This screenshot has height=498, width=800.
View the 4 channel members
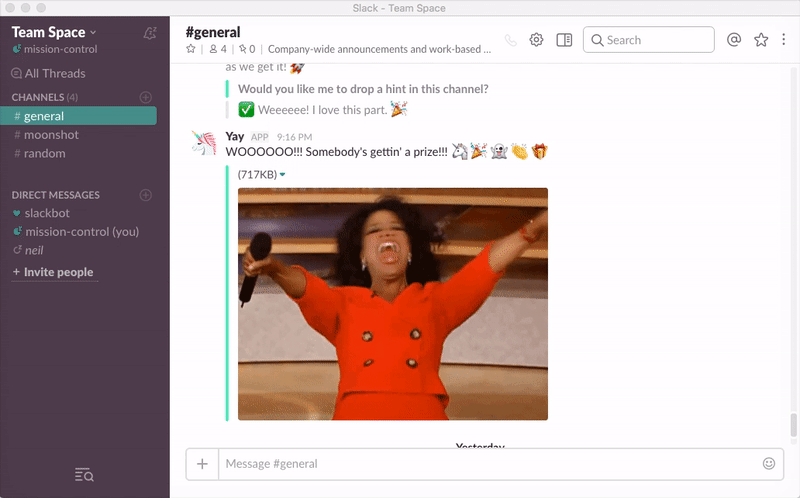(218, 49)
